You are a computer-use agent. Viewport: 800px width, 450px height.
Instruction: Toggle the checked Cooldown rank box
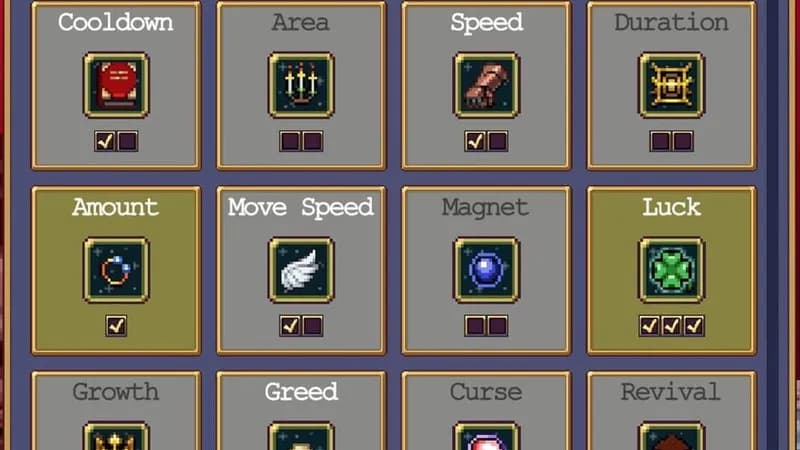(105, 141)
